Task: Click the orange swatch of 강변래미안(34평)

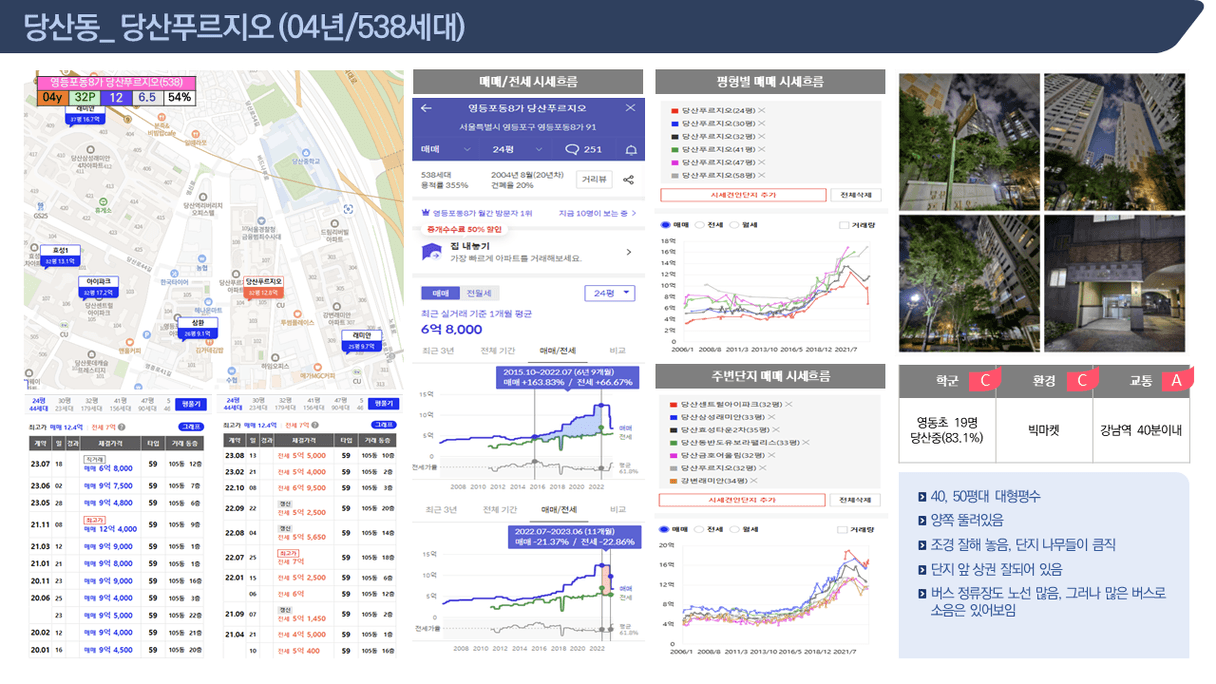Action: pos(675,481)
